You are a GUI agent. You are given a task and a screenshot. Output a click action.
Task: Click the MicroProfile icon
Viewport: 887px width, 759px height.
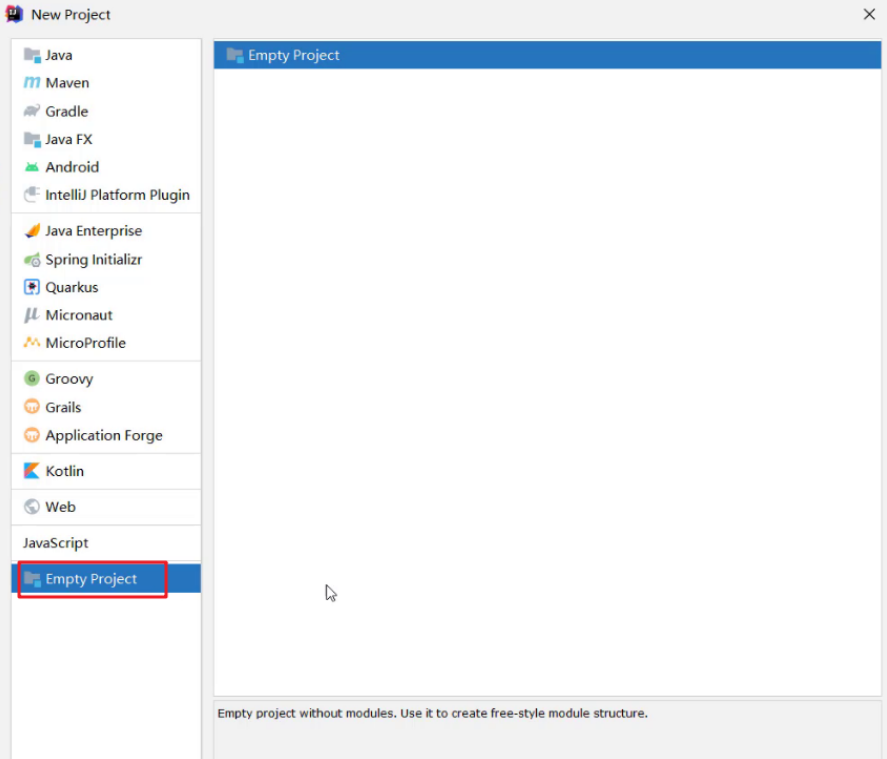point(32,343)
